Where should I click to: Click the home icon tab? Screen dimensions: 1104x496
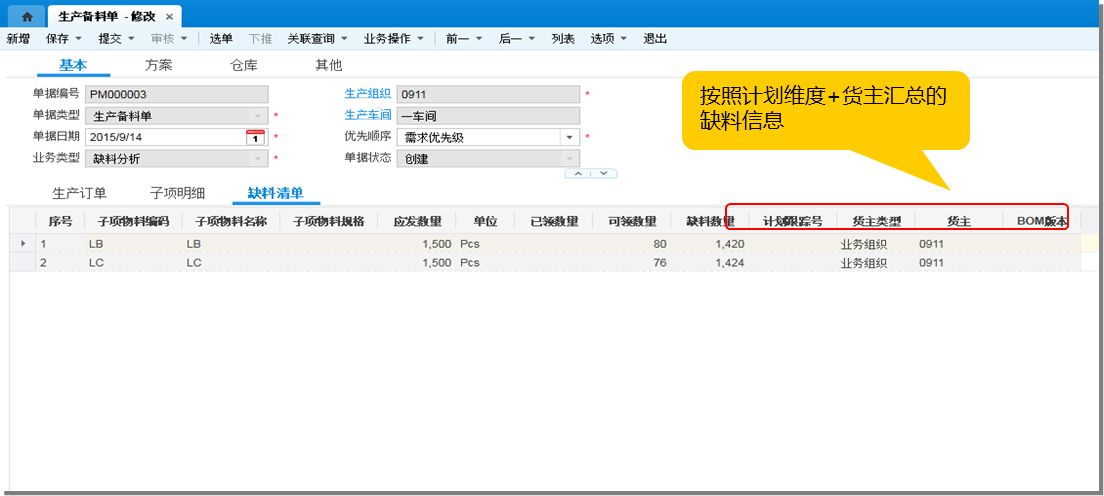[27, 17]
